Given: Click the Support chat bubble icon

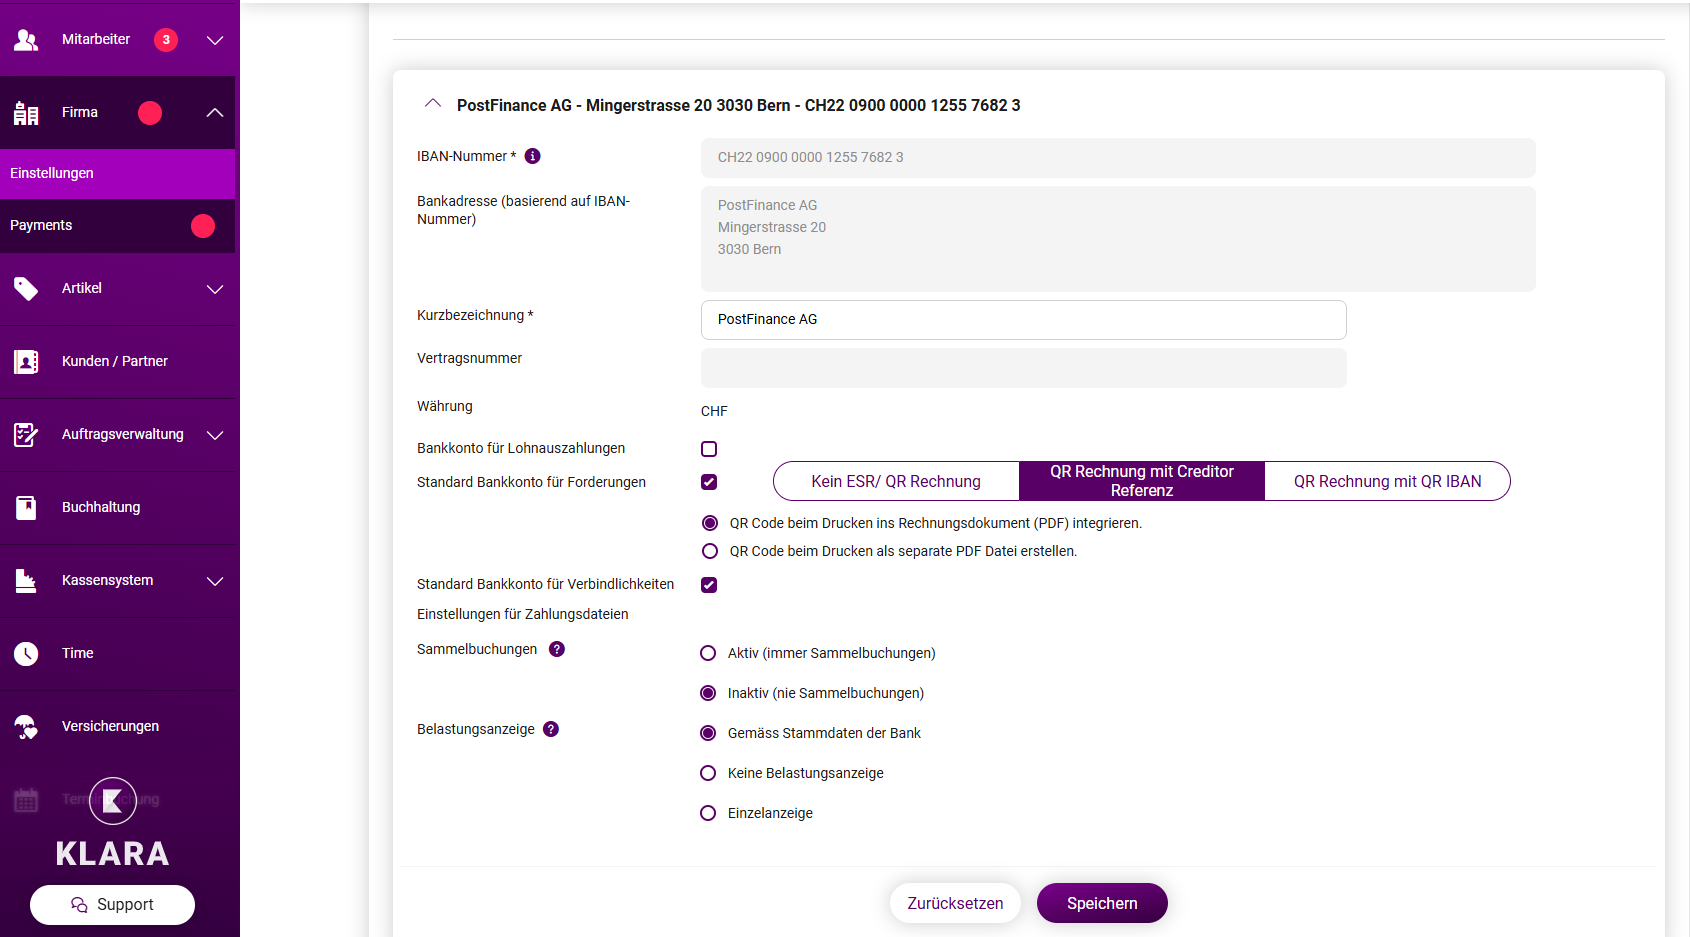Looking at the screenshot, I should pyautogui.click(x=79, y=905).
